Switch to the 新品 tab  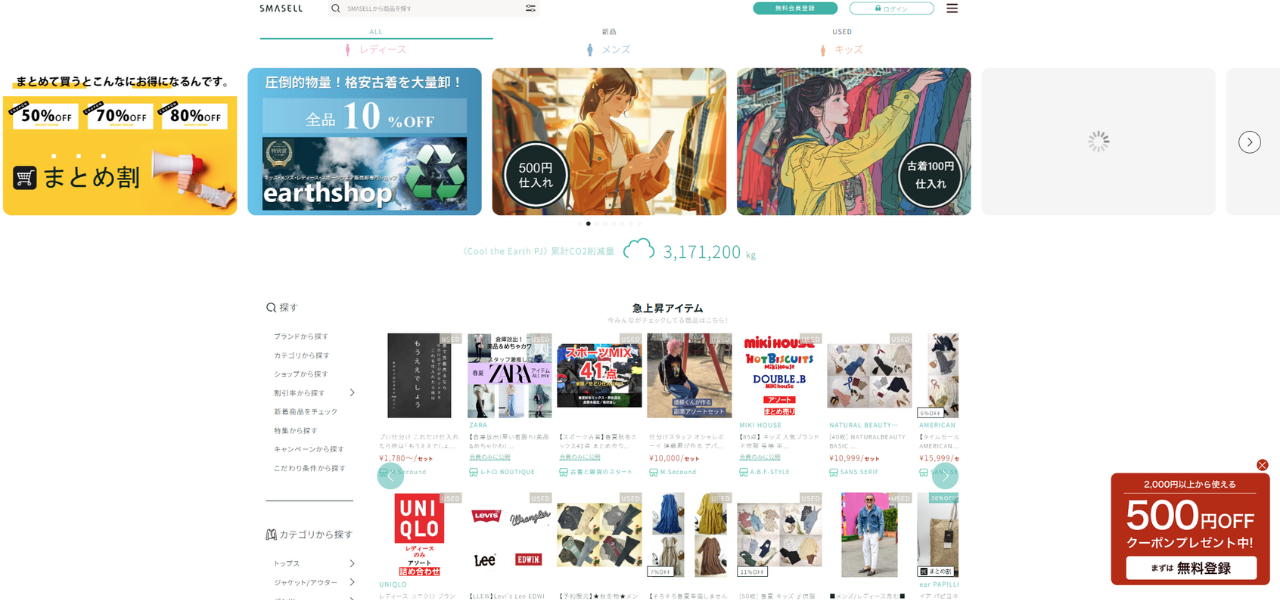609,31
